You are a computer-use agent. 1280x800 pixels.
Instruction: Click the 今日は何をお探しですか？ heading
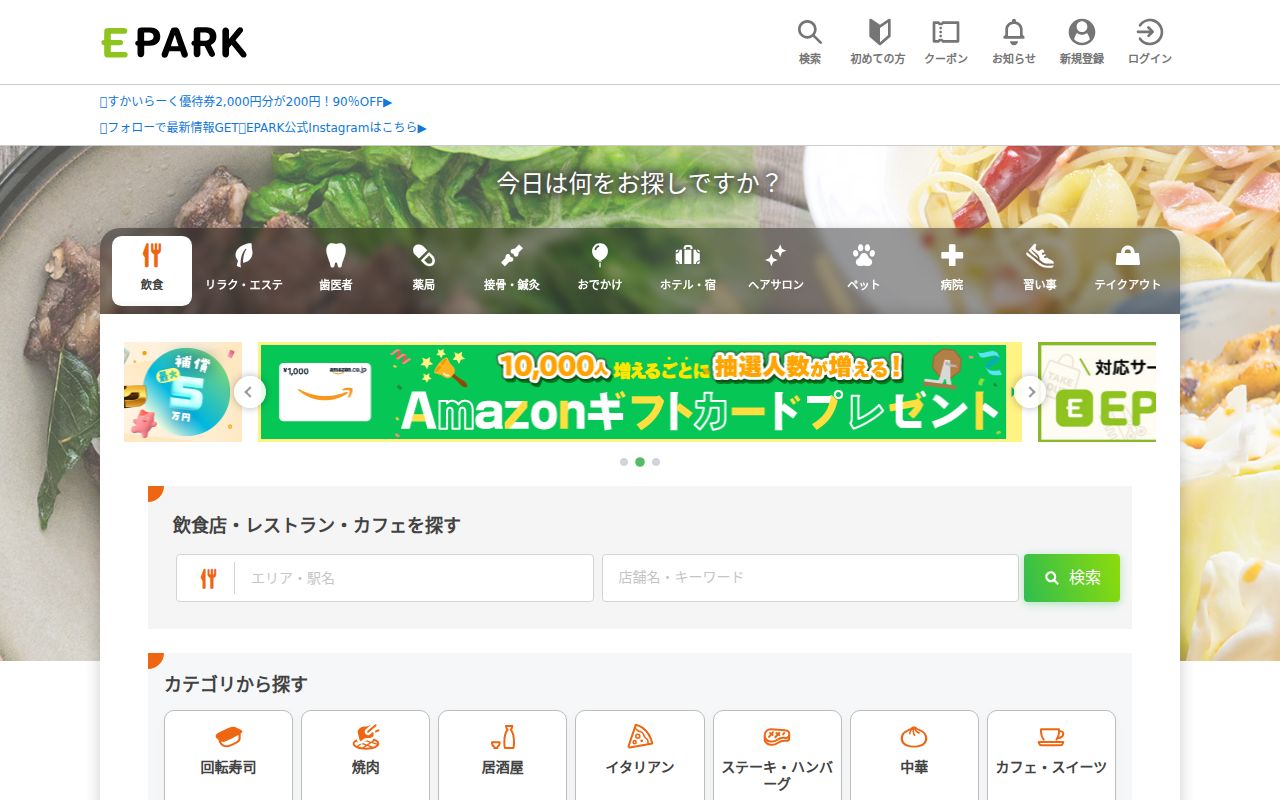[640, 184]
